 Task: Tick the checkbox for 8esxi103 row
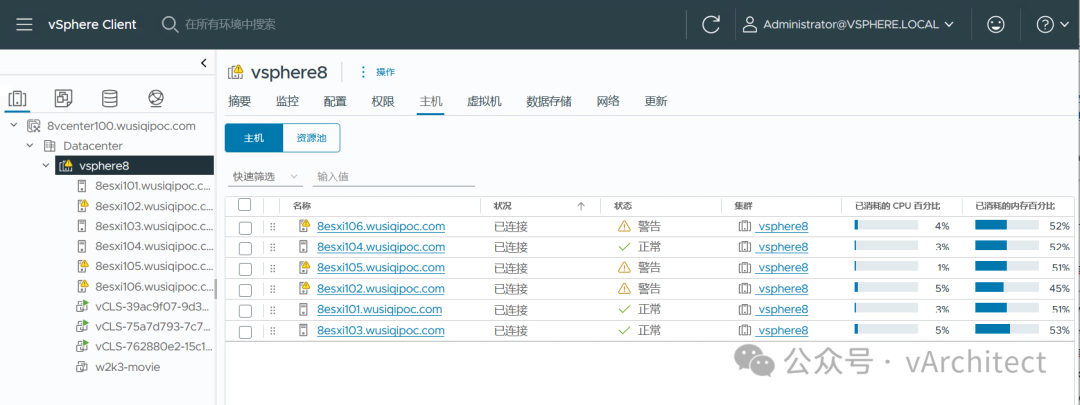point(245,332)
